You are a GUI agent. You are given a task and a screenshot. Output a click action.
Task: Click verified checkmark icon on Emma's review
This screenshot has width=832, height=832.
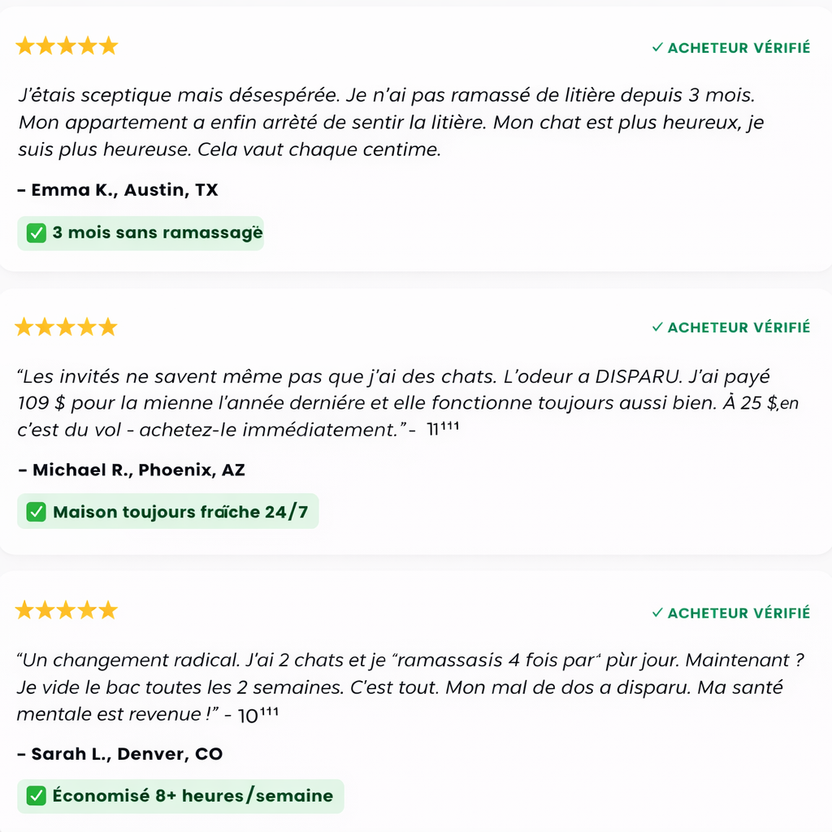657,47
